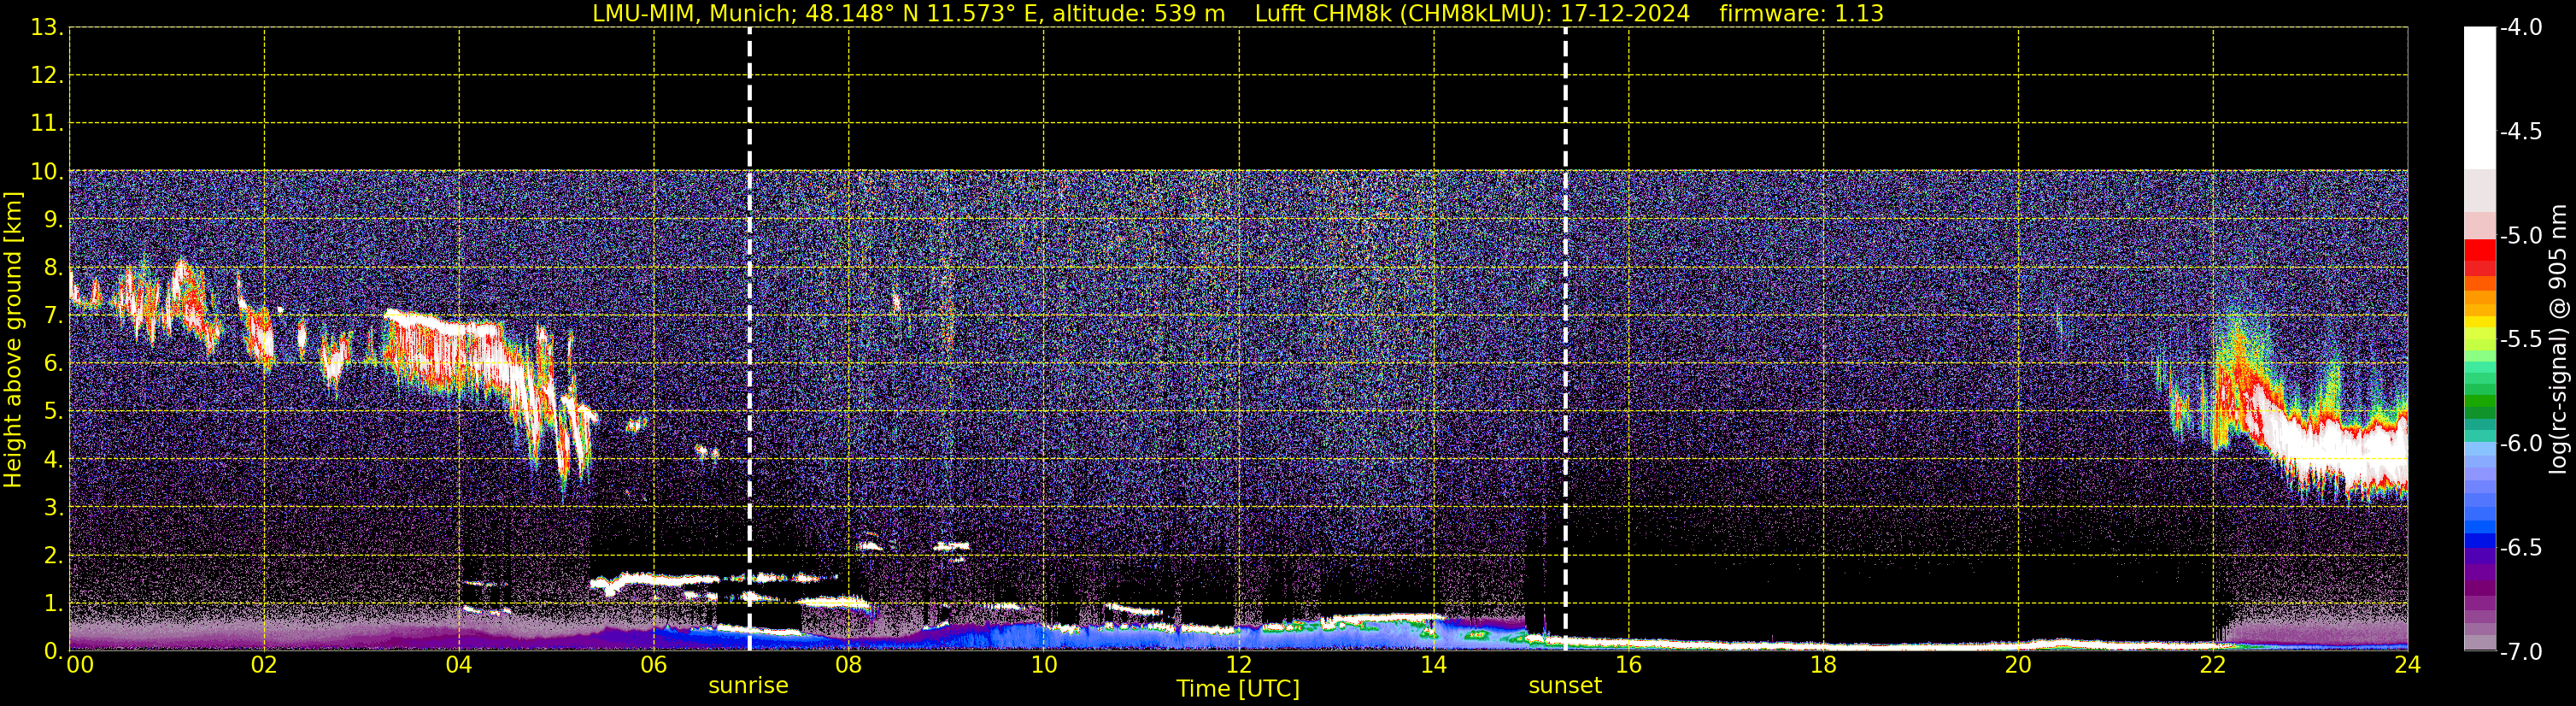The width and height of the screenshot is (2576, 706).
Task: Click the y-axis tick label '12.'
Action: [x=47, y=76]
